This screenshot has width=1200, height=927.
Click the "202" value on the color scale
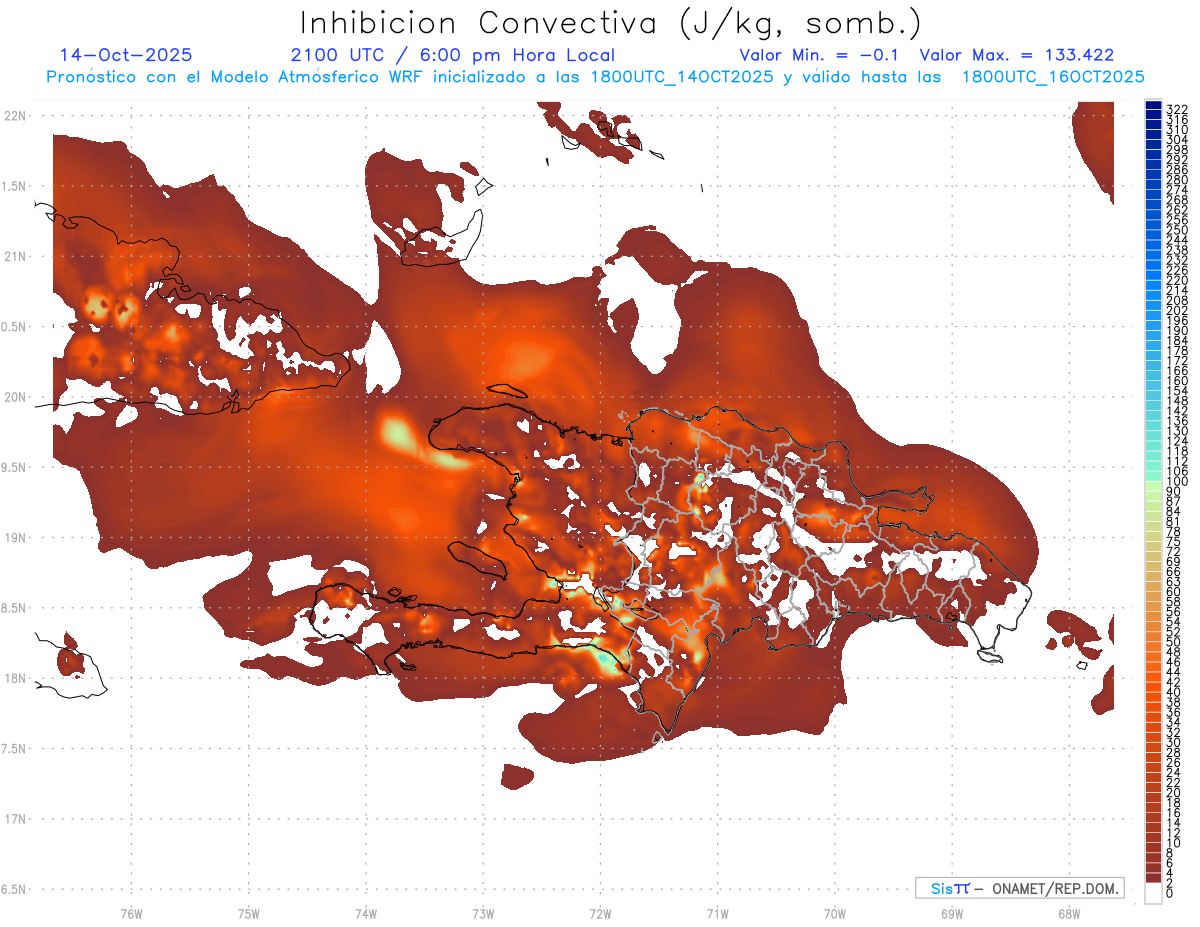(1177, 310)
